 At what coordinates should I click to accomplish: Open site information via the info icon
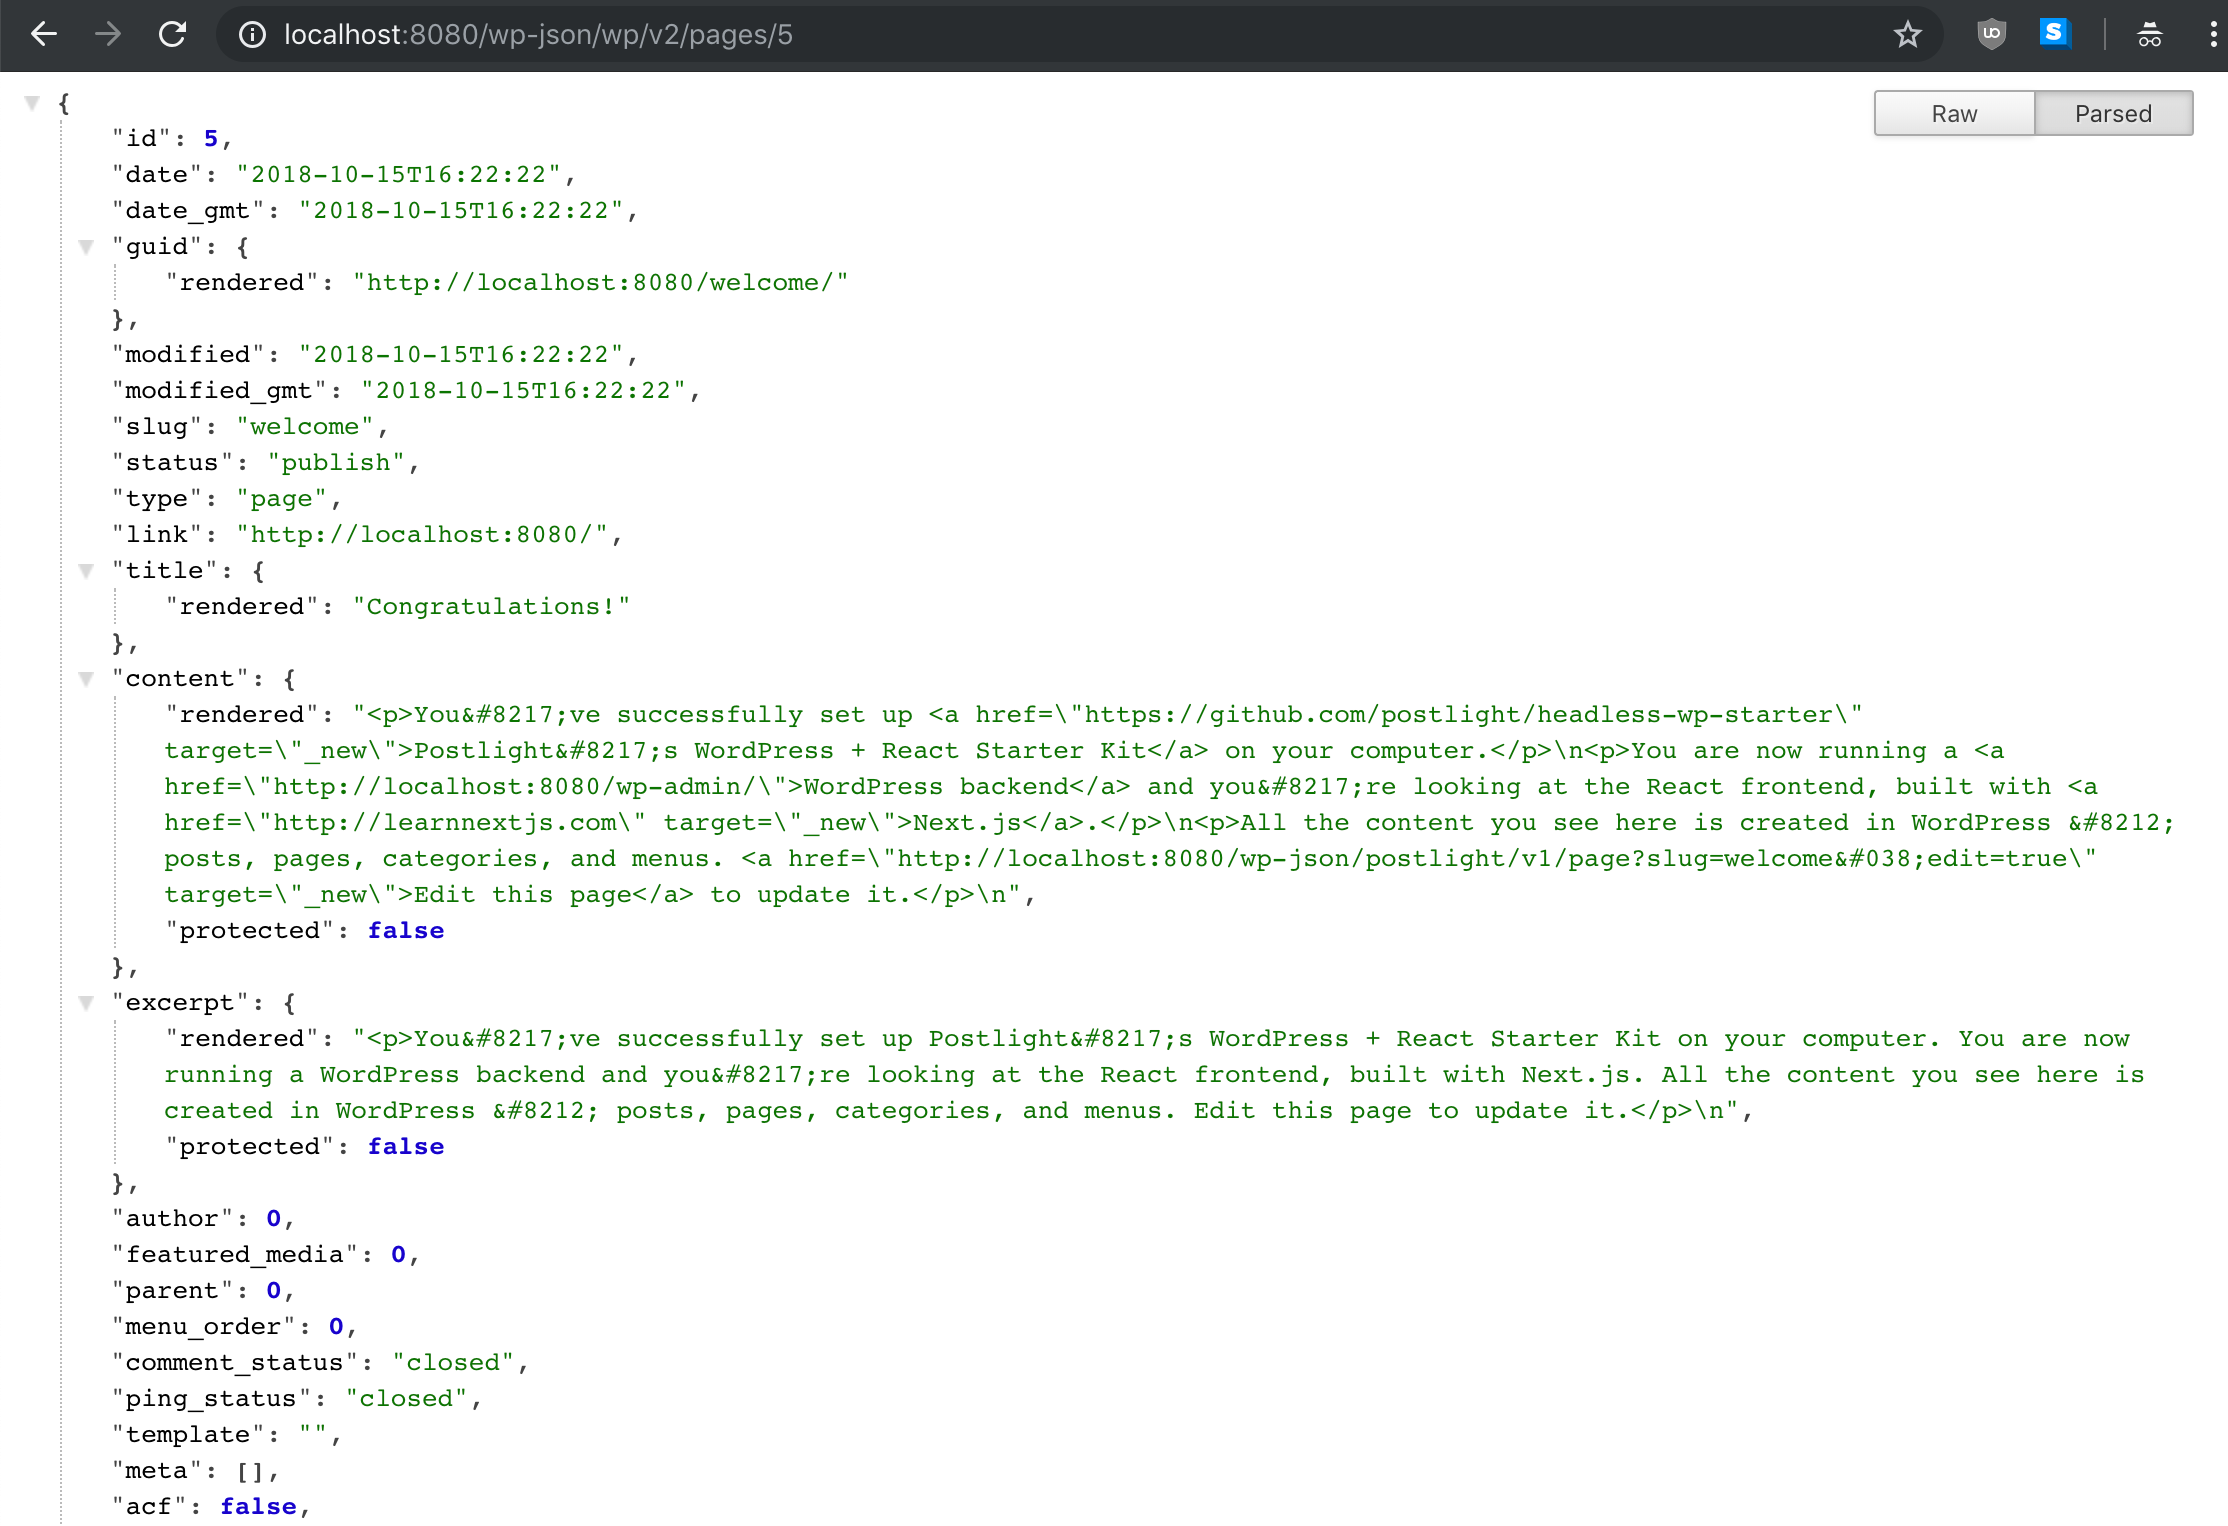tap(252, 35)
